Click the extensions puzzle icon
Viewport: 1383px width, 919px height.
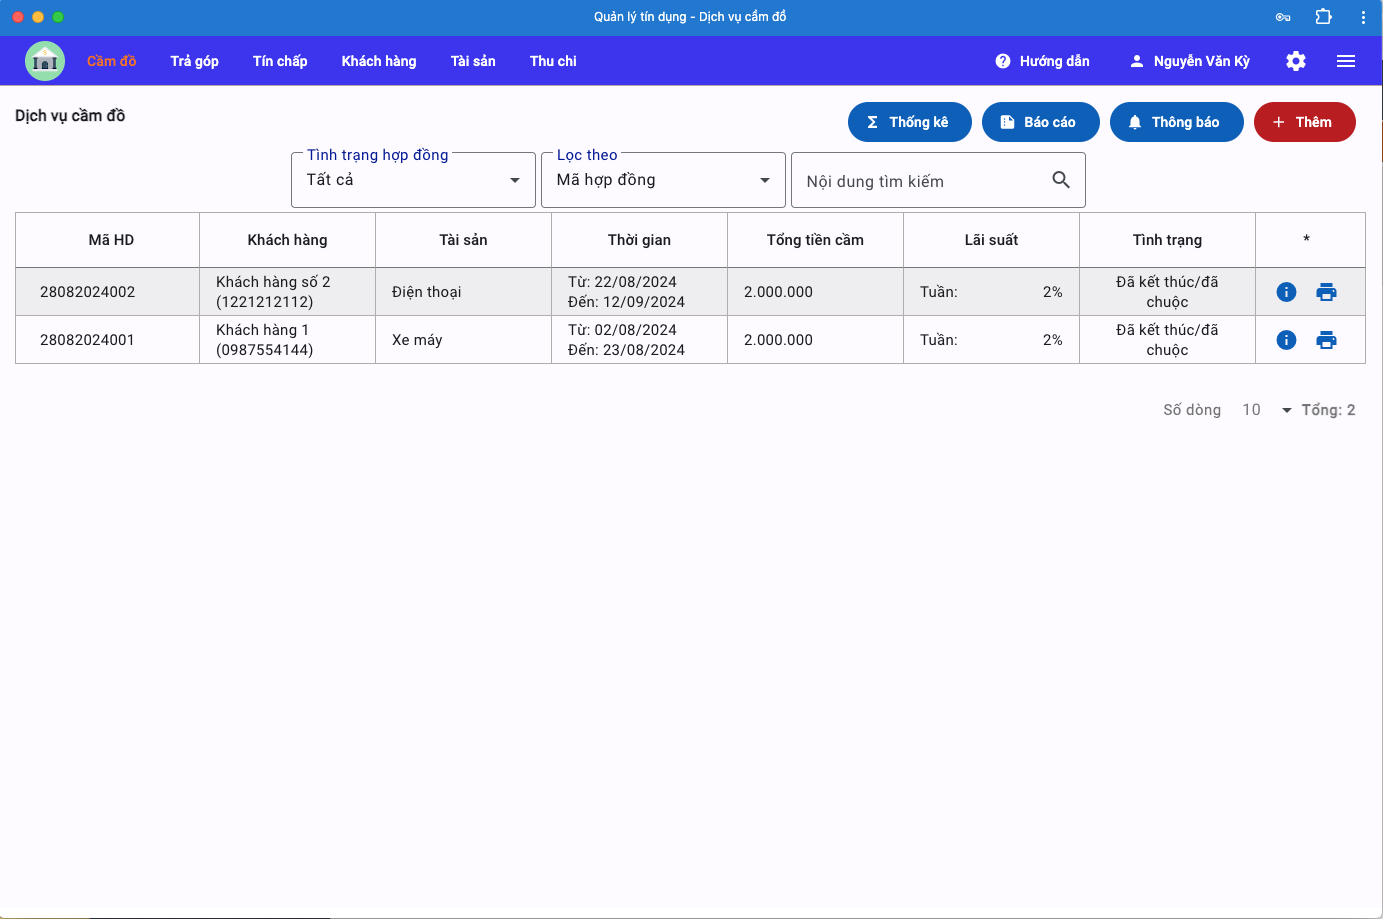coord(1323,17)
